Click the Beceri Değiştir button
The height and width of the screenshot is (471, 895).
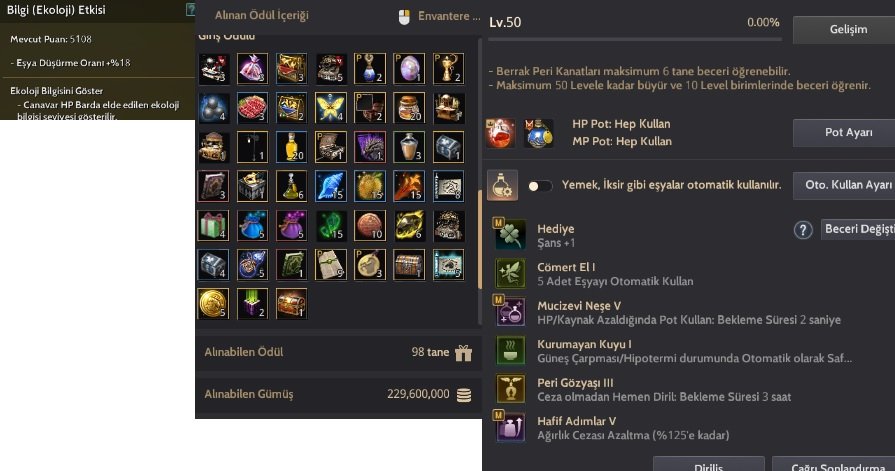coord(858,230)
